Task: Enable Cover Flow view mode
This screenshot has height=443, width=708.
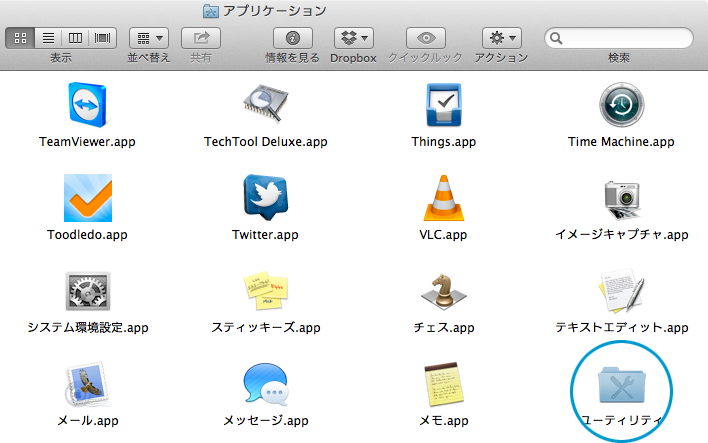Action: click(102, 38)
